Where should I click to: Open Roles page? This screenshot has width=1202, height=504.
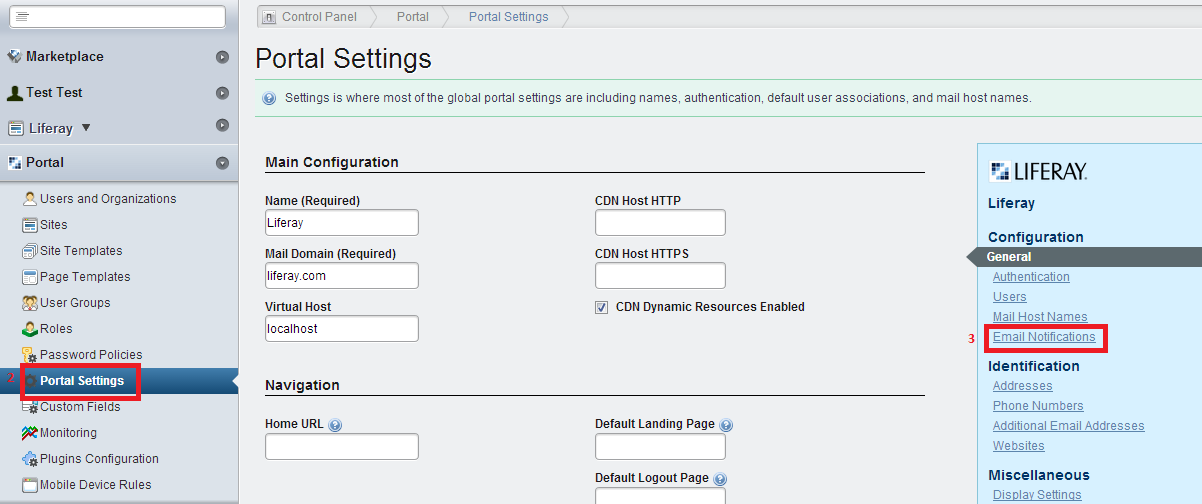[x=56, y=329]
